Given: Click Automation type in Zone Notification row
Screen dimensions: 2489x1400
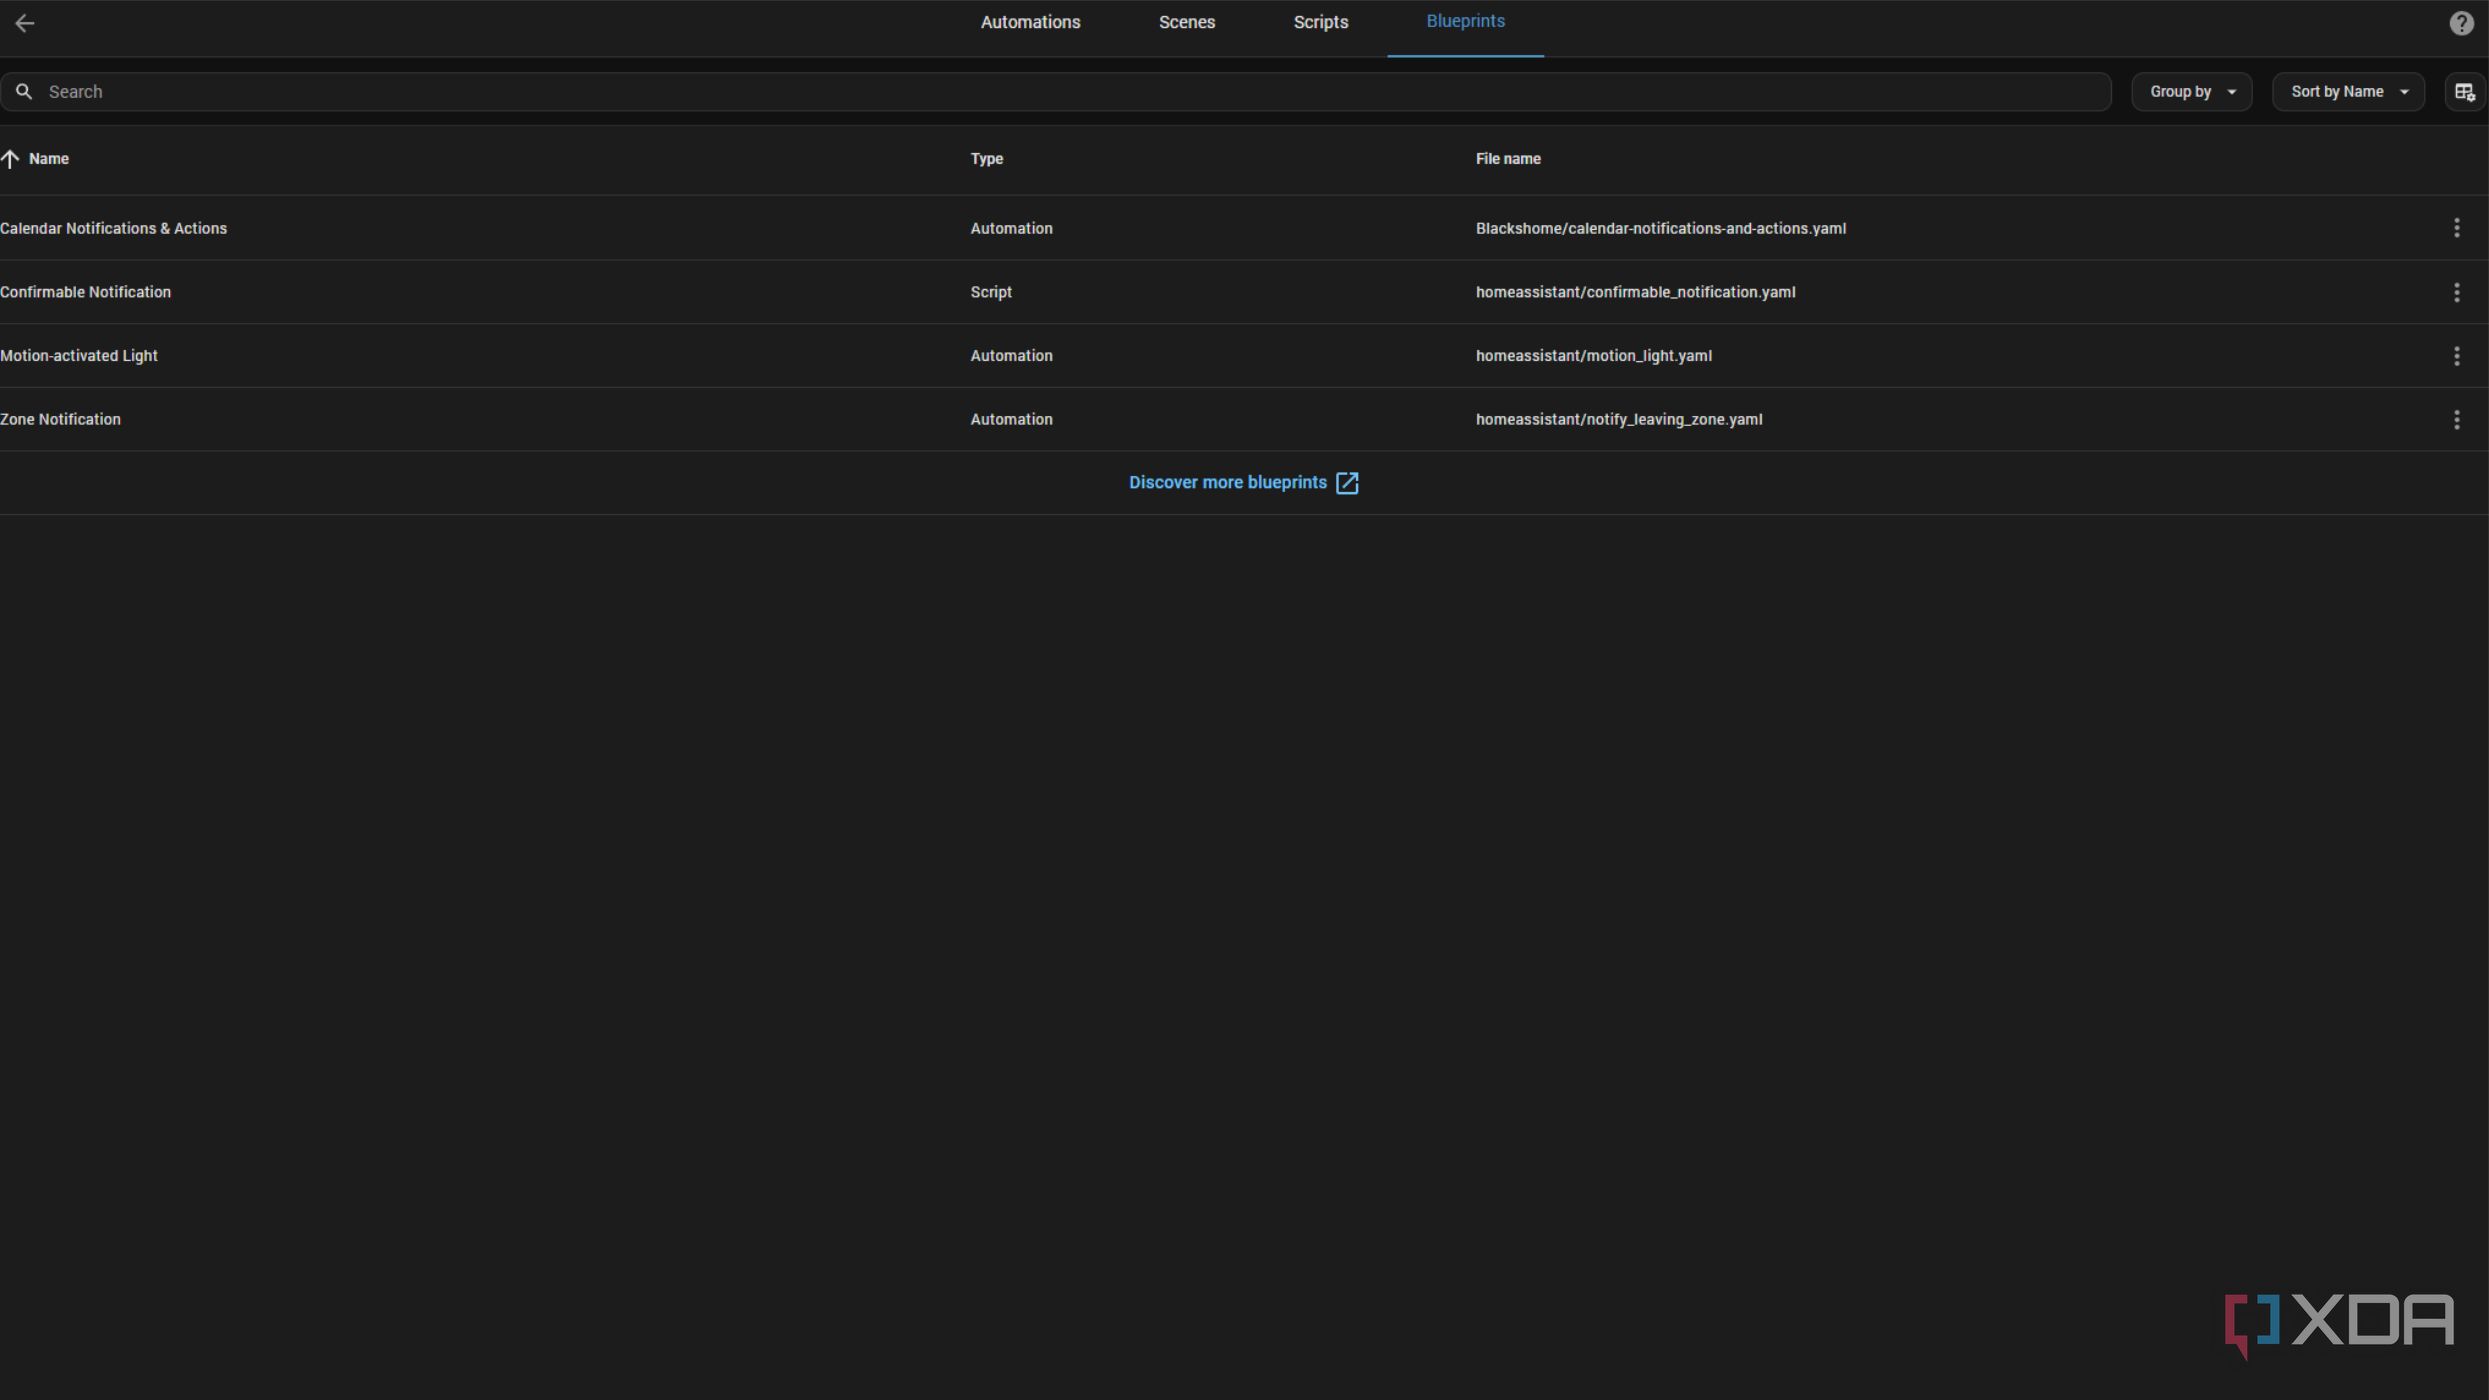Looking at the screenshot, I should click(x=1011, y=420).
